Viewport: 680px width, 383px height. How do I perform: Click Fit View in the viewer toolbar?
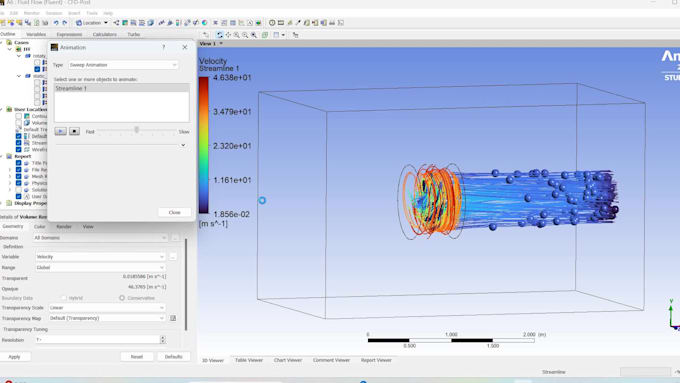click(254, 35)
